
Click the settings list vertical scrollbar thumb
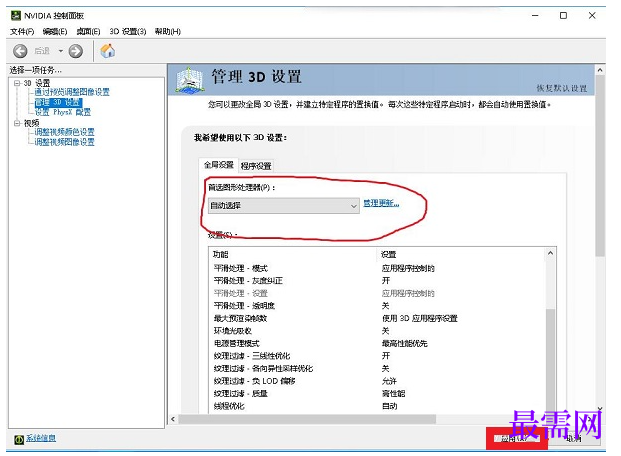coord(551,361)
